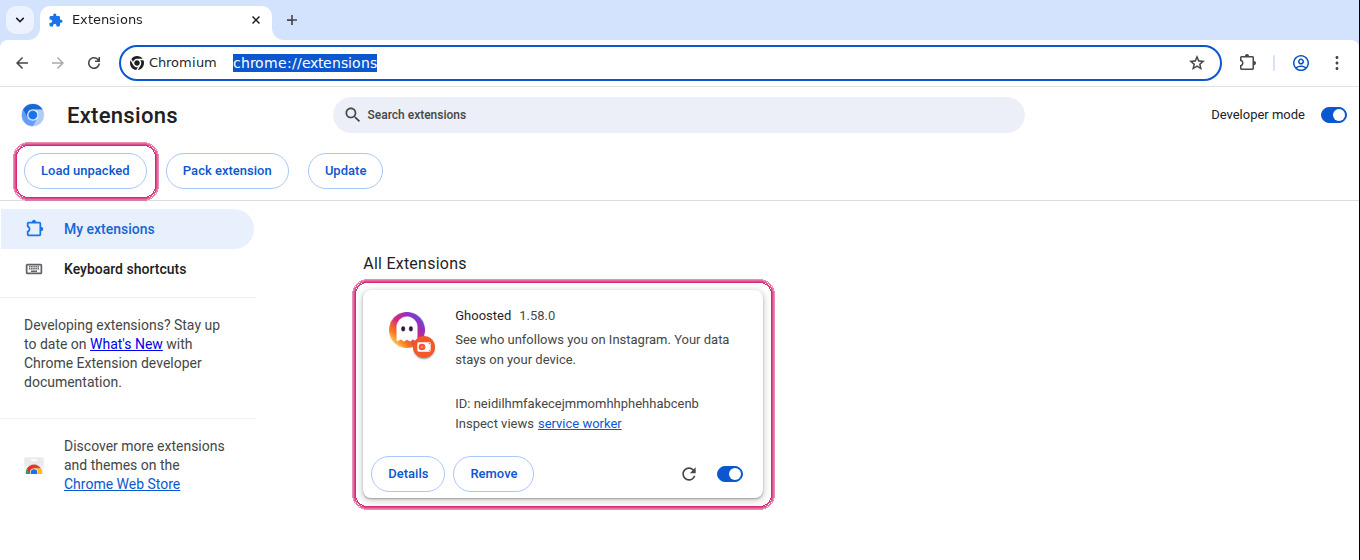Reload the Ghoosted extension
1360x560 pixels.
689,474
